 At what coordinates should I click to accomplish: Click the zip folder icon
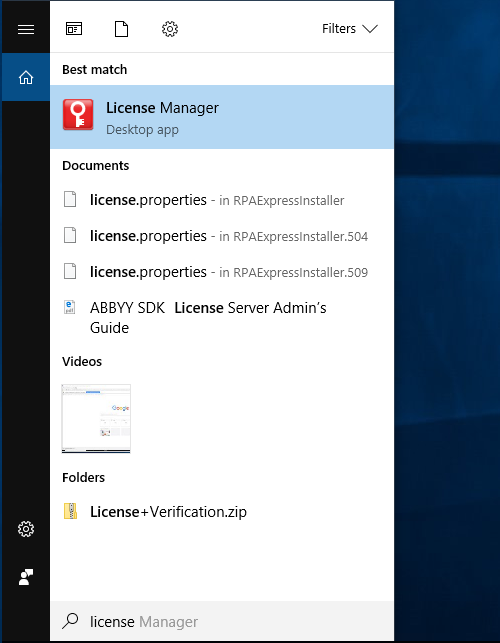[71, 511]
